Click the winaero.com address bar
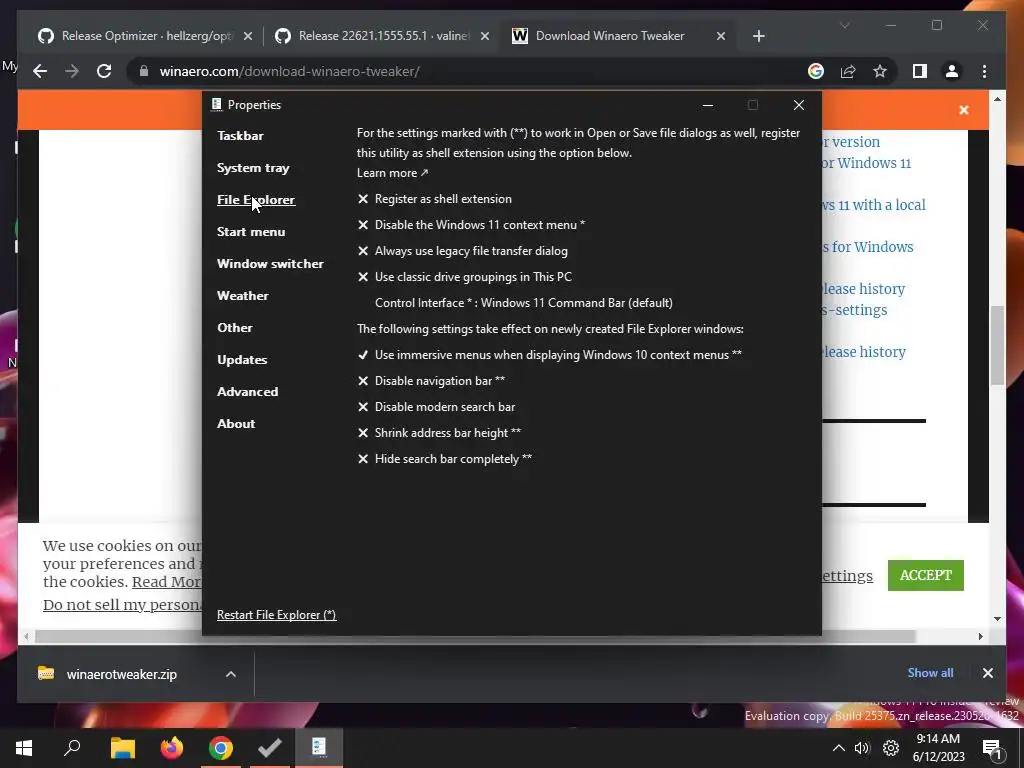This screenshot has height=768, width=1024. coord(470,71)
